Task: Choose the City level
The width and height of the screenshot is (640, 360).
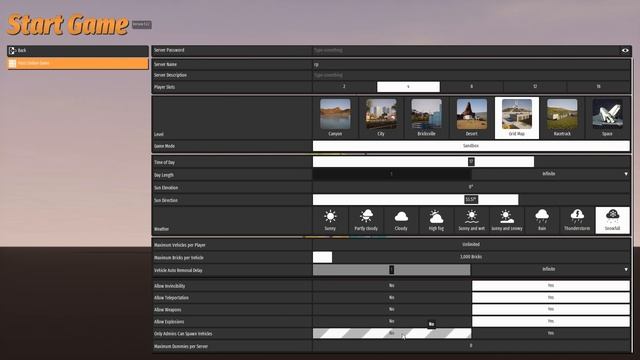Action: (381, 118)
